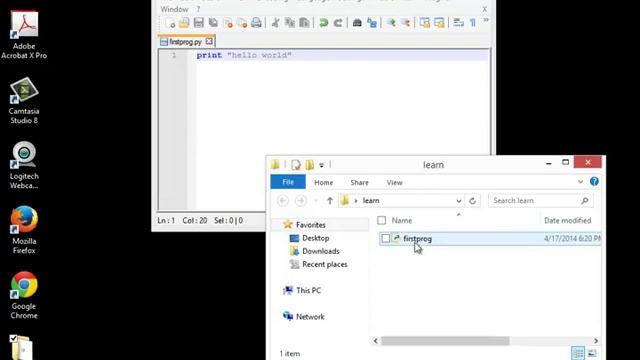Screen dimensions: 640x360
Task: Click the Cut scissors icon in Notepad++
Action: point(276,23)
